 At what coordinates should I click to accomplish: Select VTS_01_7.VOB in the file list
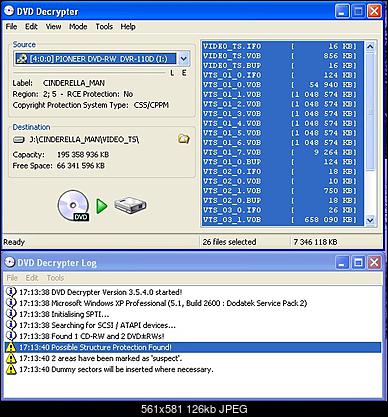282,152
